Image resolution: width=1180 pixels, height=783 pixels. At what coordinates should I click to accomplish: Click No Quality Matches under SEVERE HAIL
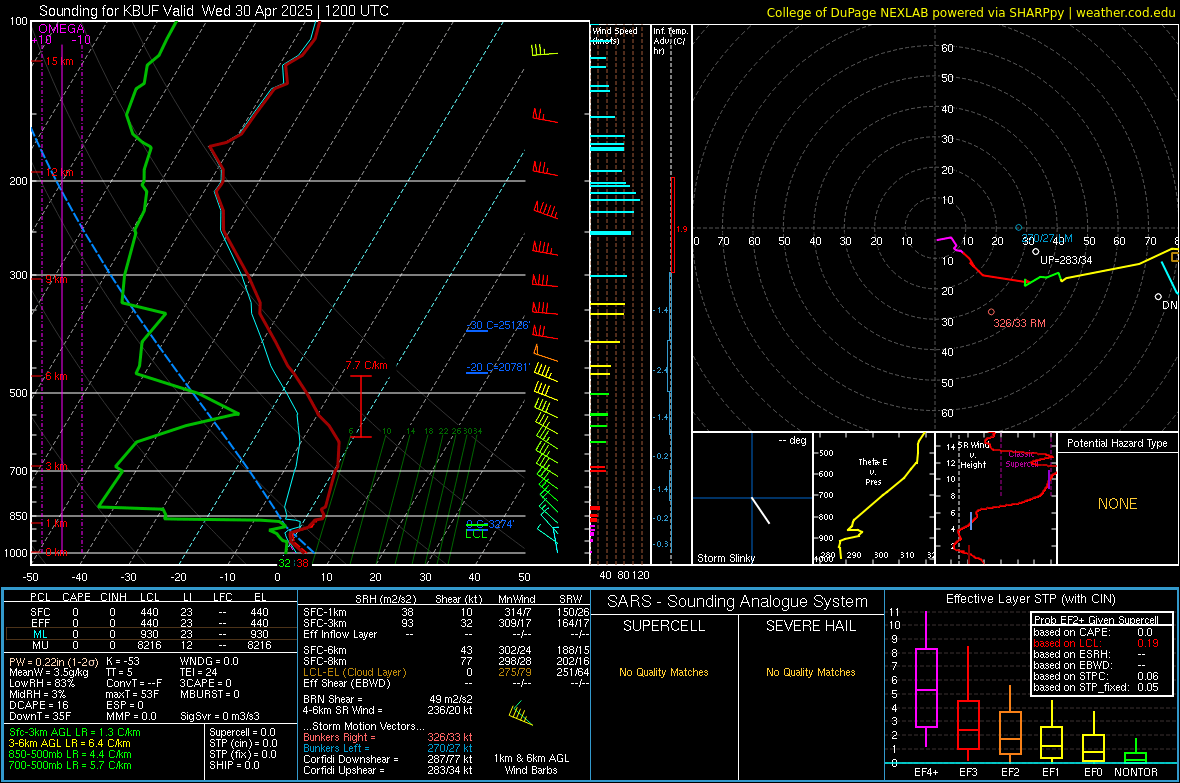pos(810,672)
